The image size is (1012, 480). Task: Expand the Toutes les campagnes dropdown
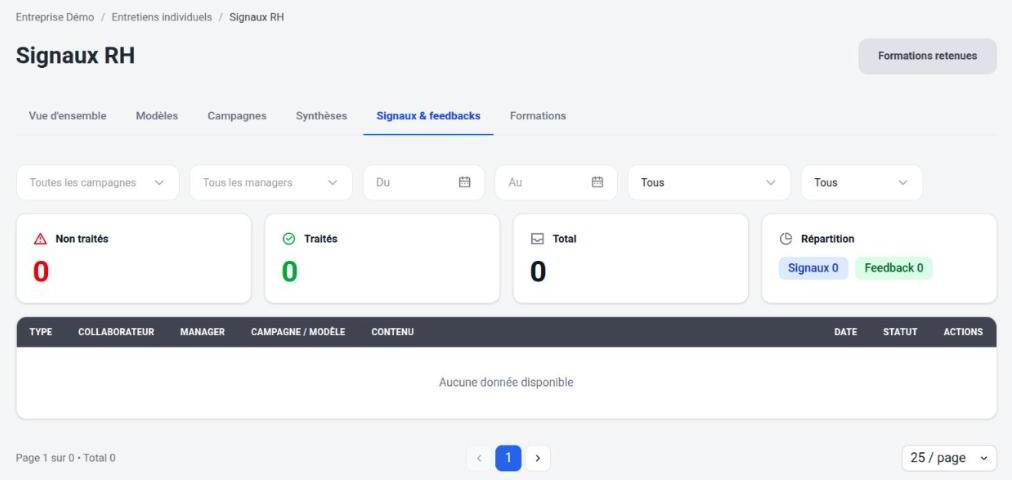[97, 183]
